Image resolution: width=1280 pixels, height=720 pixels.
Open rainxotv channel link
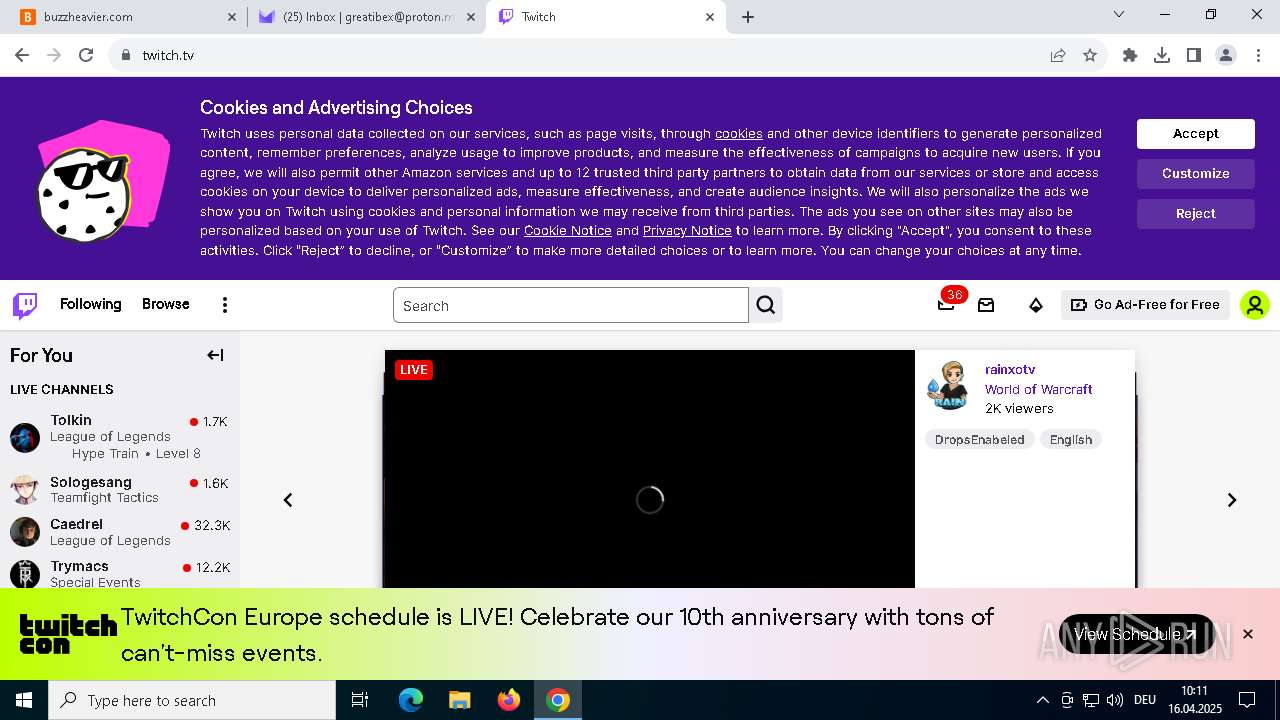1010,370
